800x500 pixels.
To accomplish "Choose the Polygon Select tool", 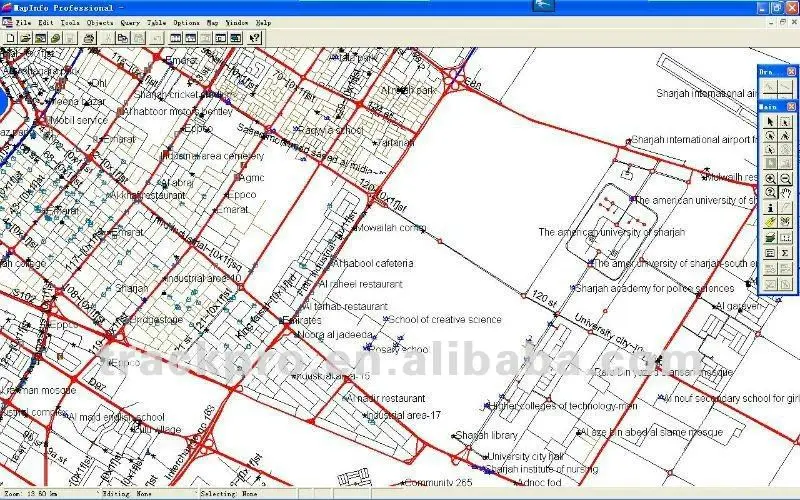I will pos(785,136).
